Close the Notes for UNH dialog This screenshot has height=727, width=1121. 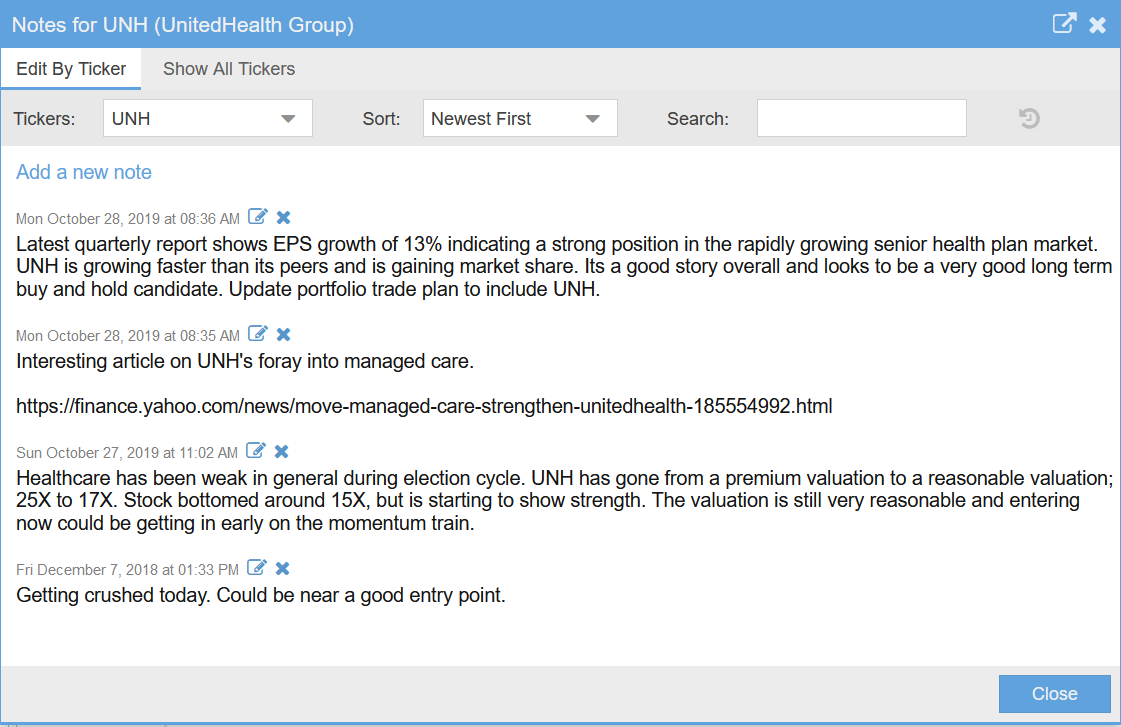tap(1097, 25)
